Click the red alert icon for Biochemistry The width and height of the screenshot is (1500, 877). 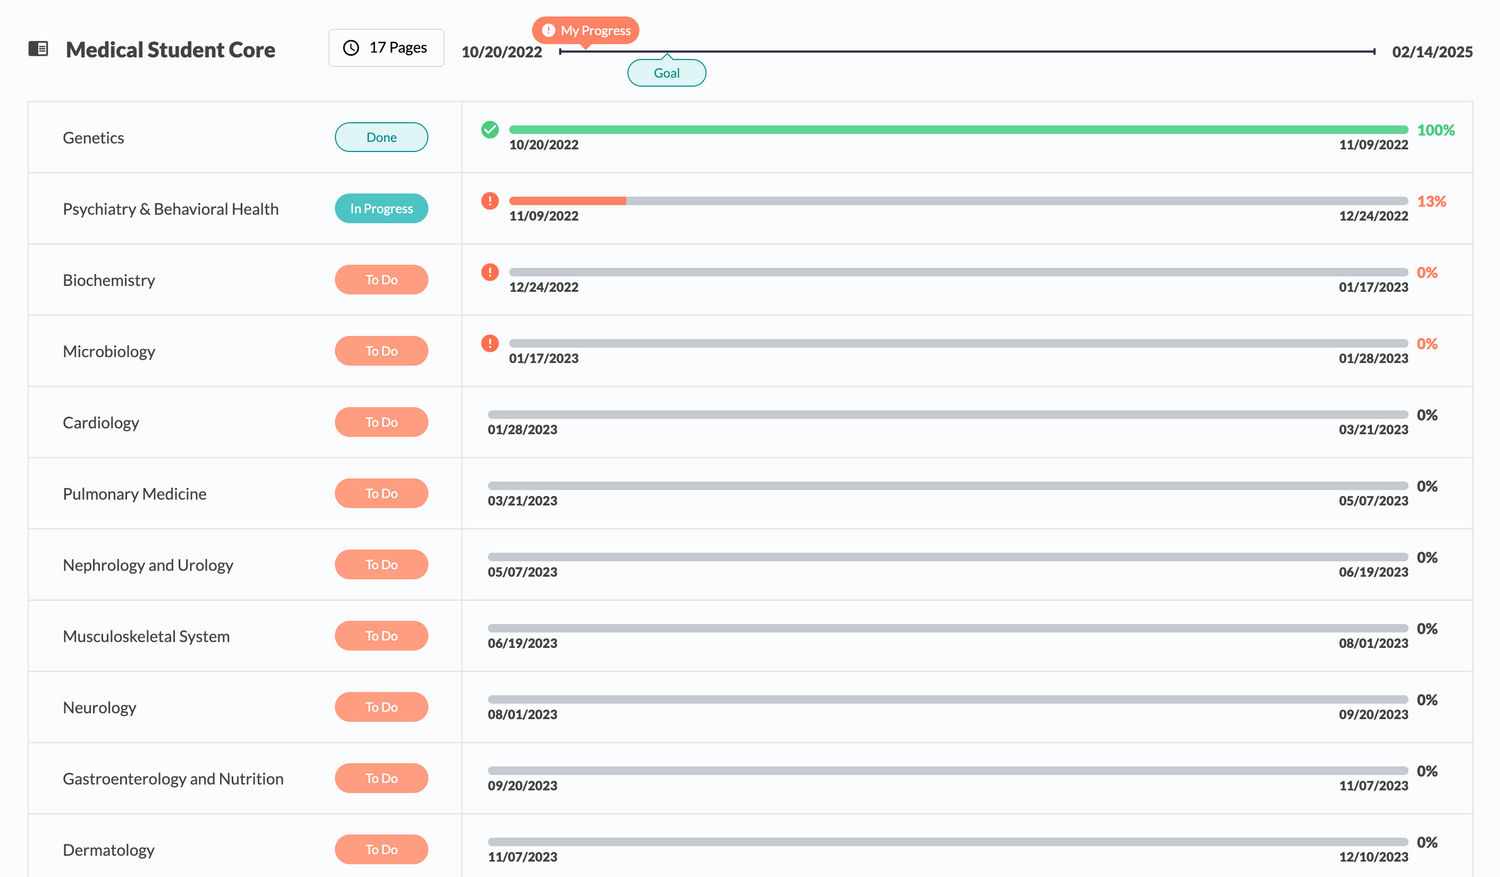pos(490,272)
